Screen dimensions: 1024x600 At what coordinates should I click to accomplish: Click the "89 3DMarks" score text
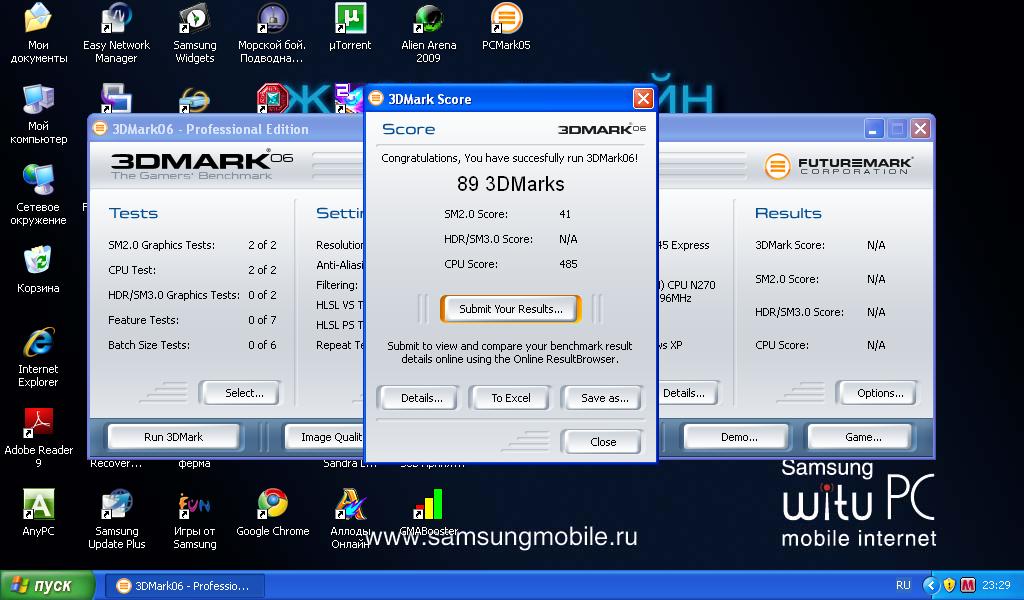[511, 184]
